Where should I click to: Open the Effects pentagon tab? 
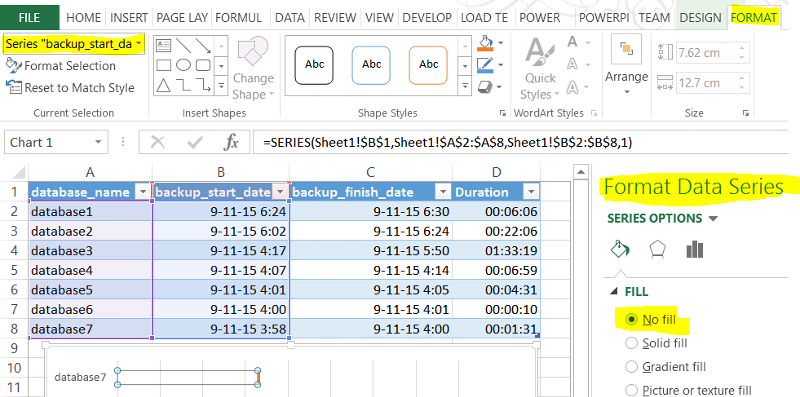pos(657,250)
